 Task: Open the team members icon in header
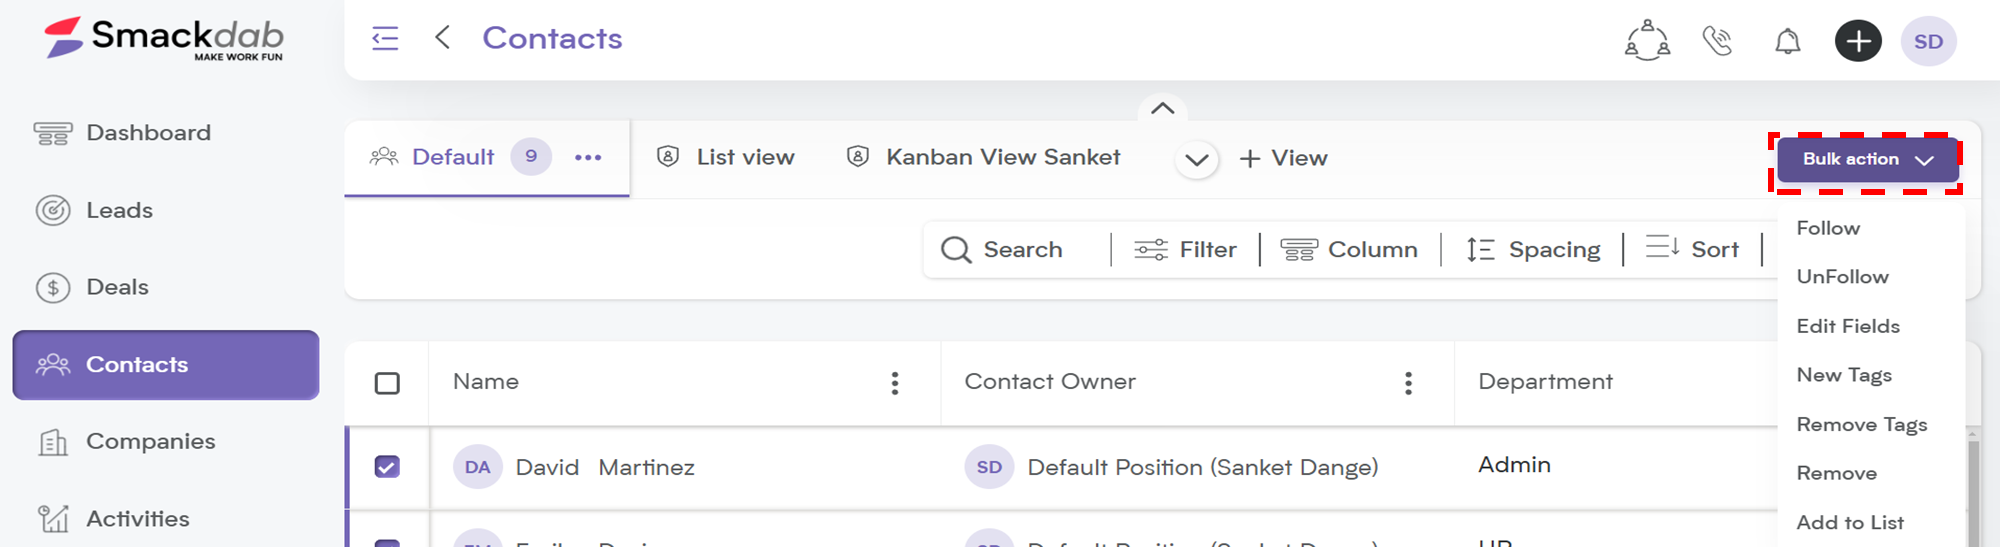point(1647,41)
